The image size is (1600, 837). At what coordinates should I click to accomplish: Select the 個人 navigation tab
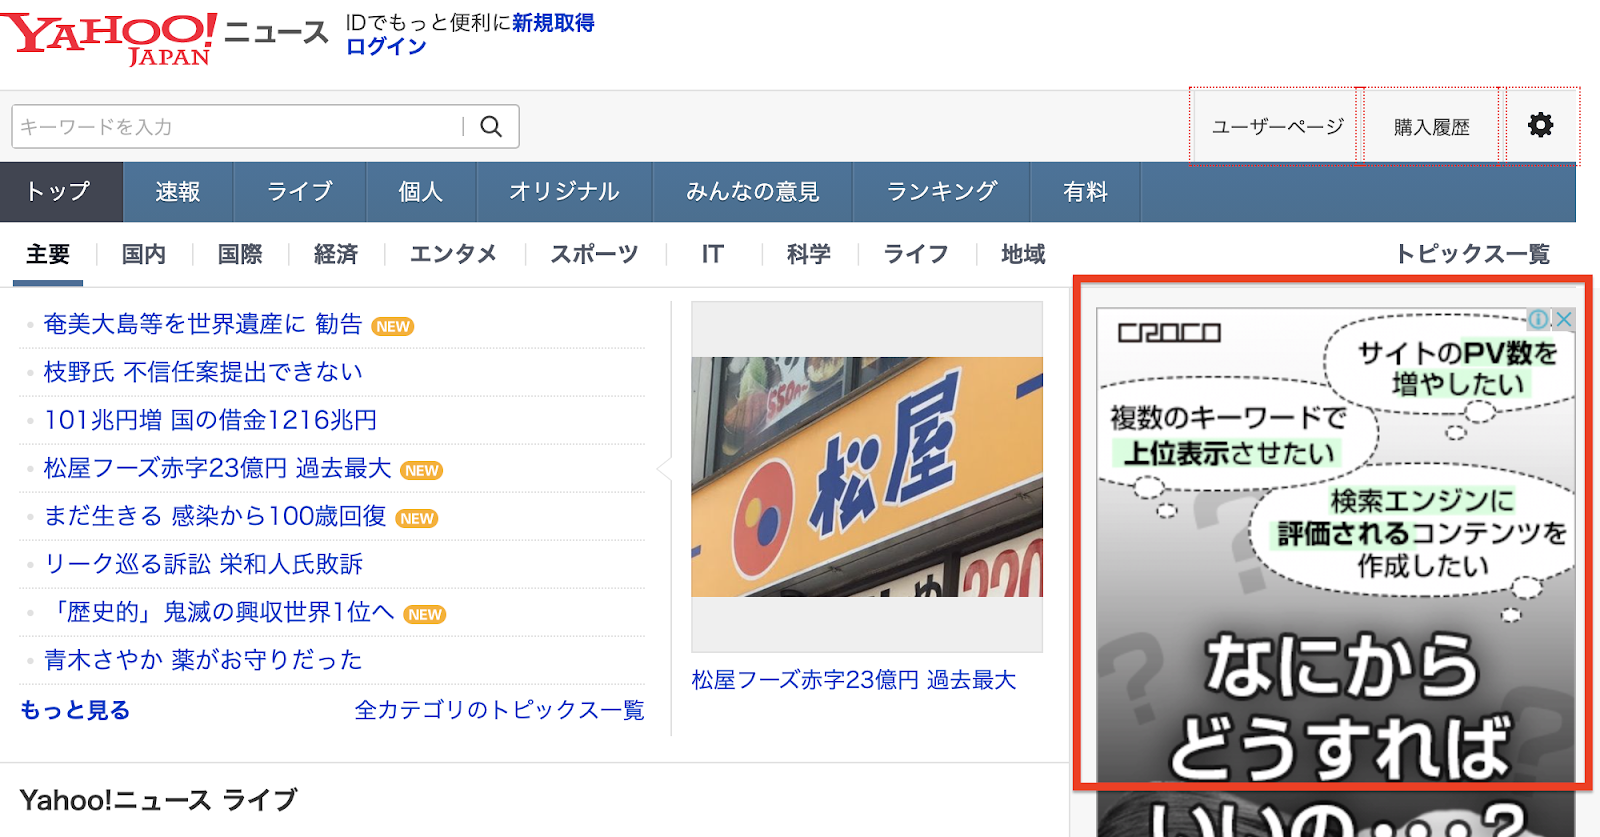421,192
